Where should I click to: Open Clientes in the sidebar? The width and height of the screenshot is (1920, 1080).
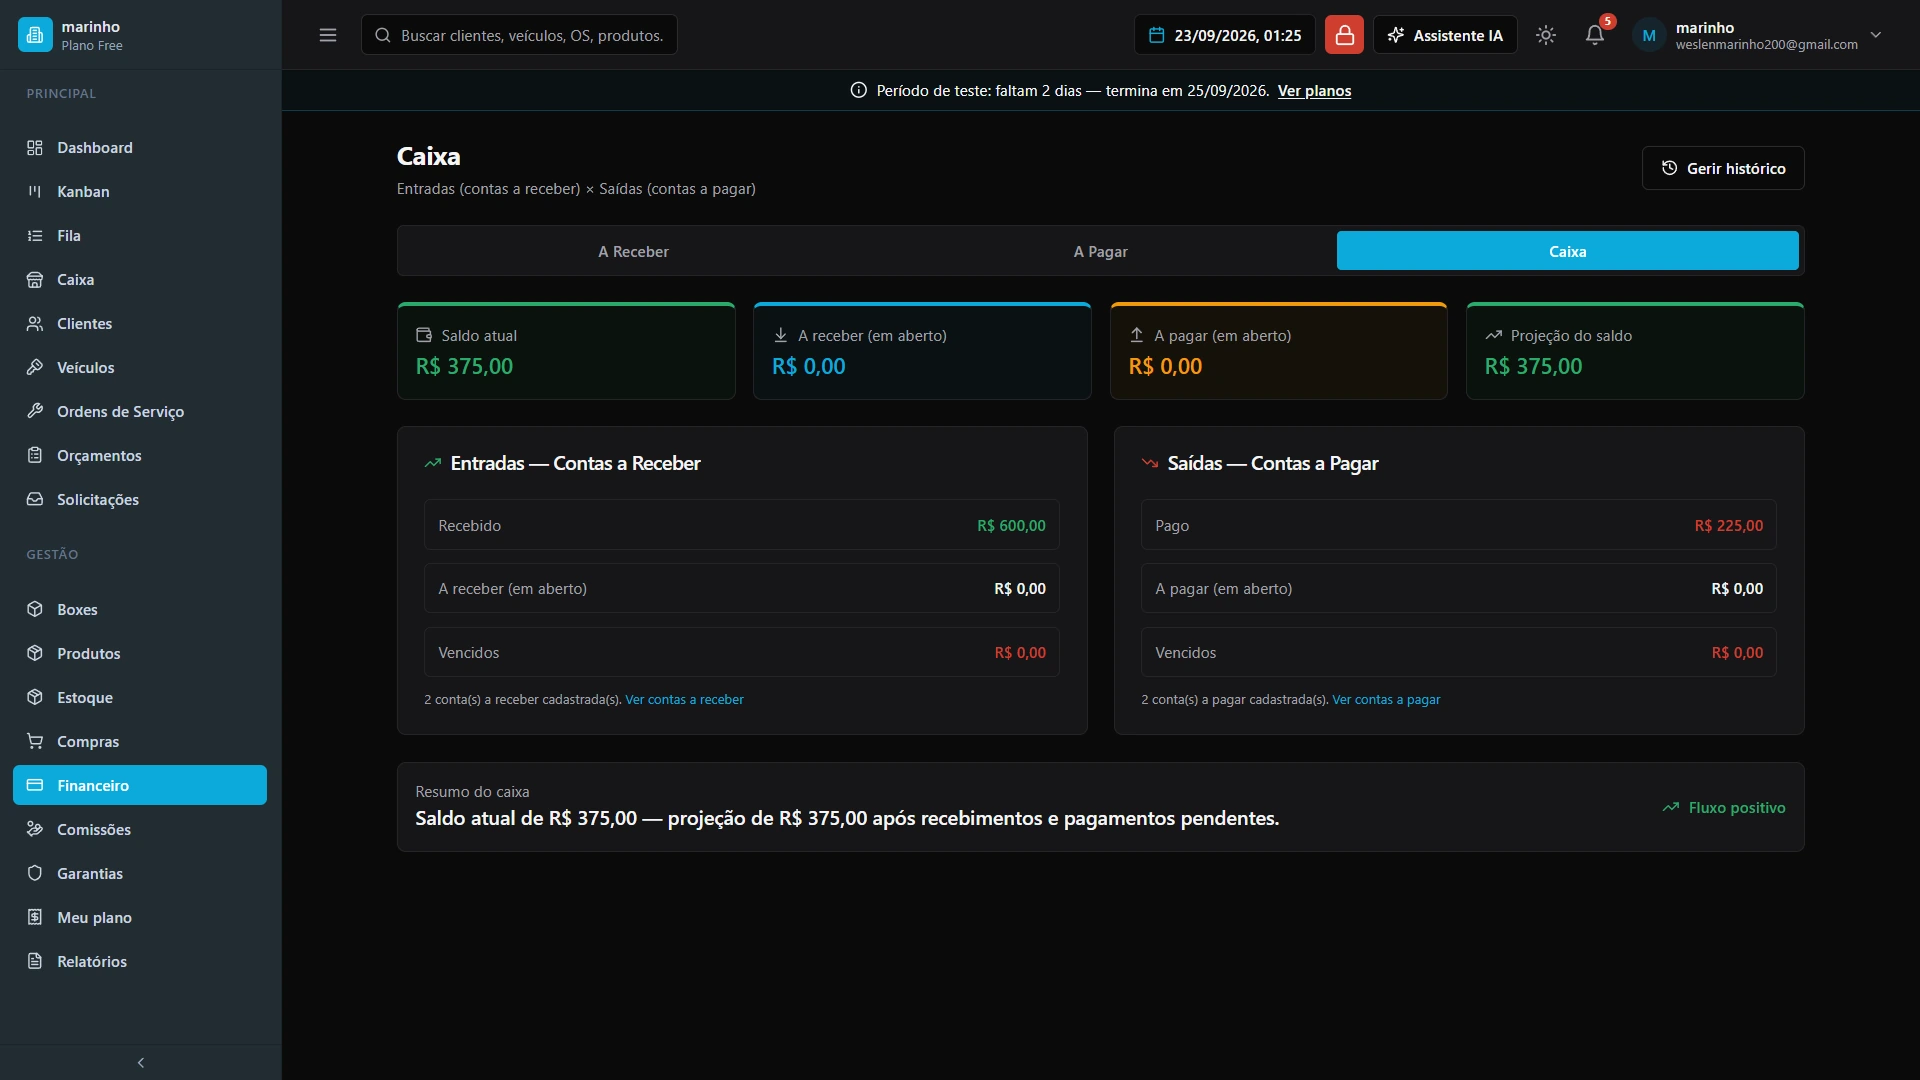pyautogui.click(x=140, y=324)
